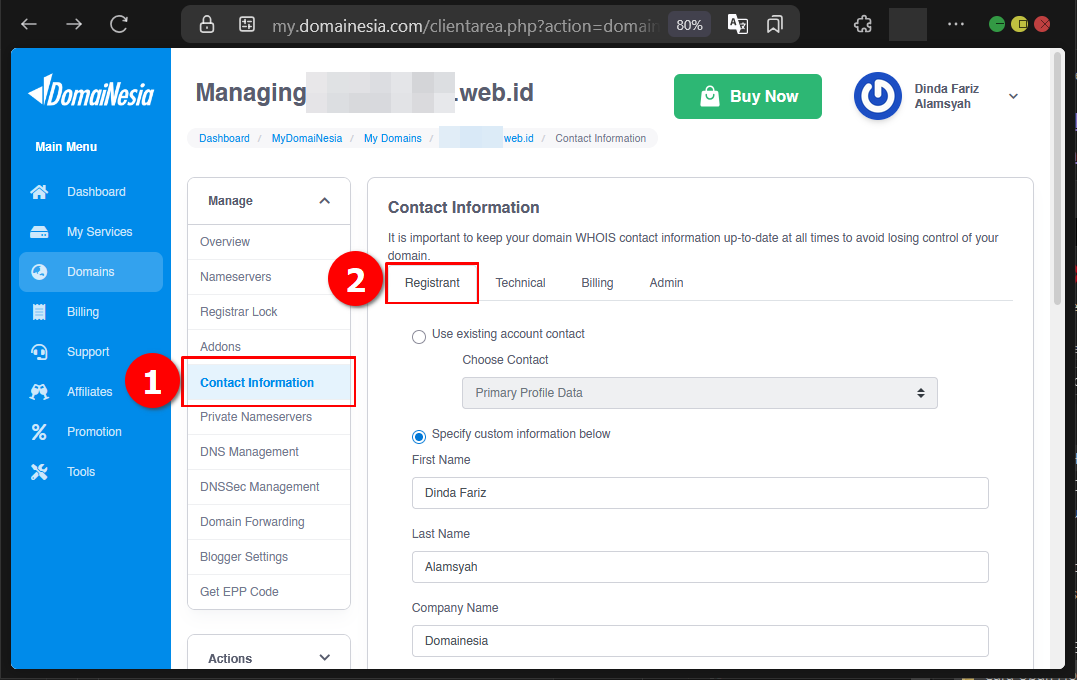Click the Domains globe icon
Viewport: 1077px width, 680px height.
click(39, 272)
